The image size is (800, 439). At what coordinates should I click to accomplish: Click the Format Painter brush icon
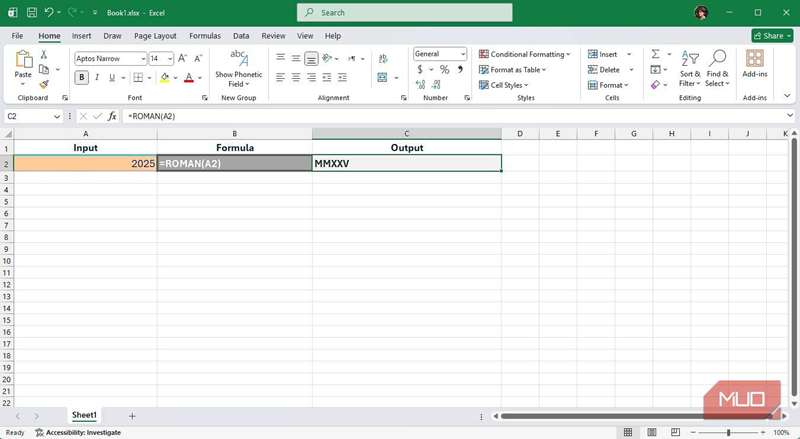click(x=44, y=84)
